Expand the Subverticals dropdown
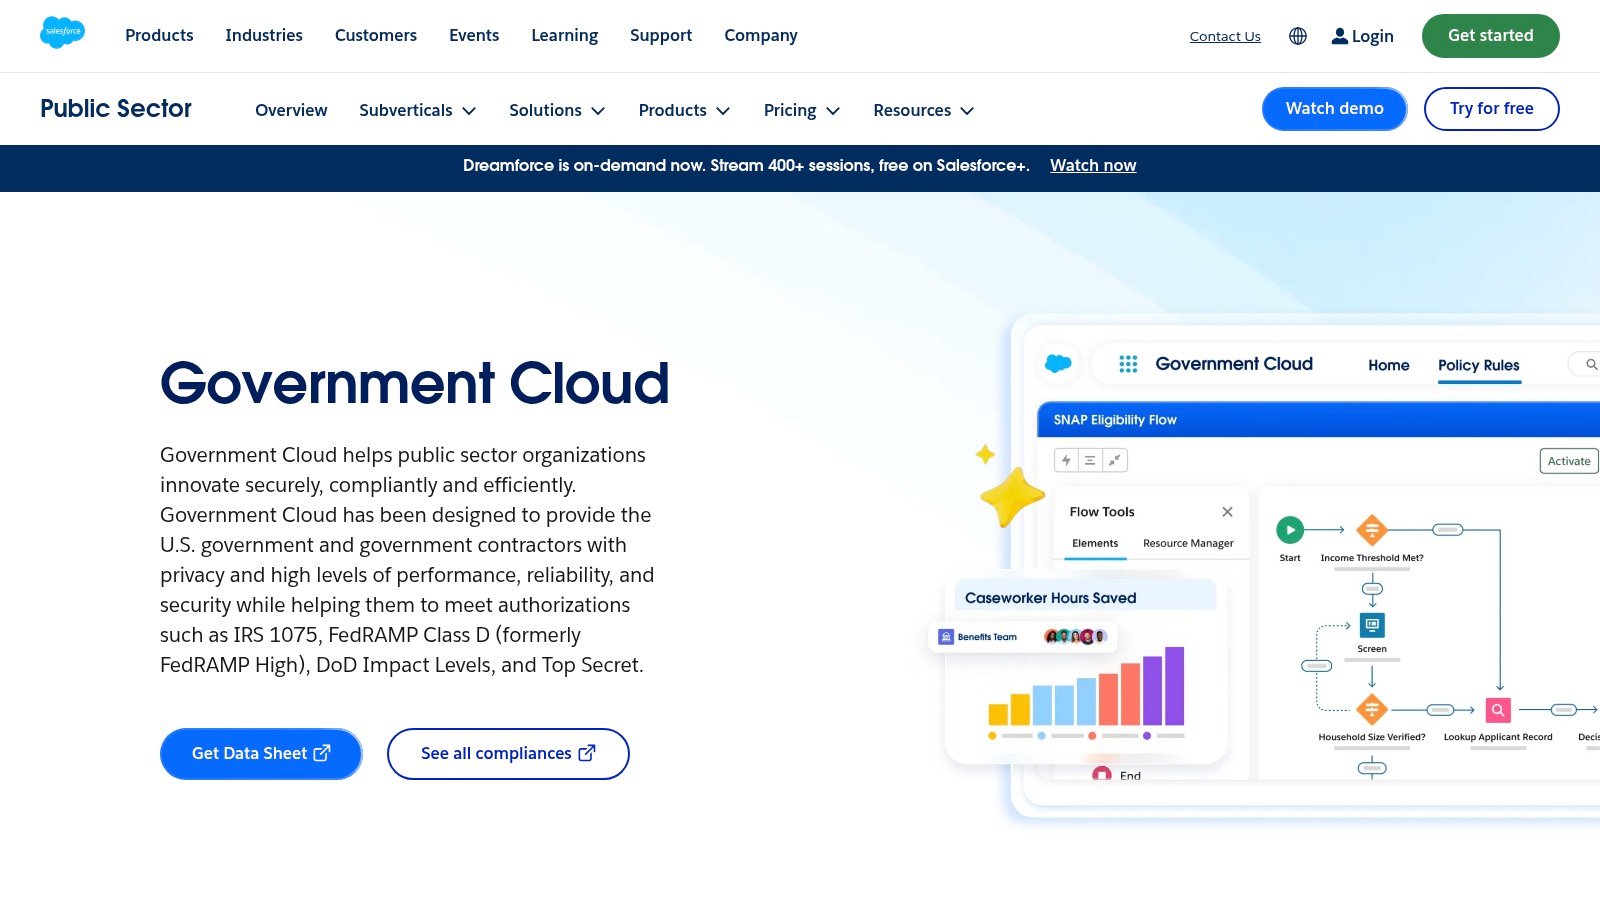The image size is (1600, 900). pos(418,110)
